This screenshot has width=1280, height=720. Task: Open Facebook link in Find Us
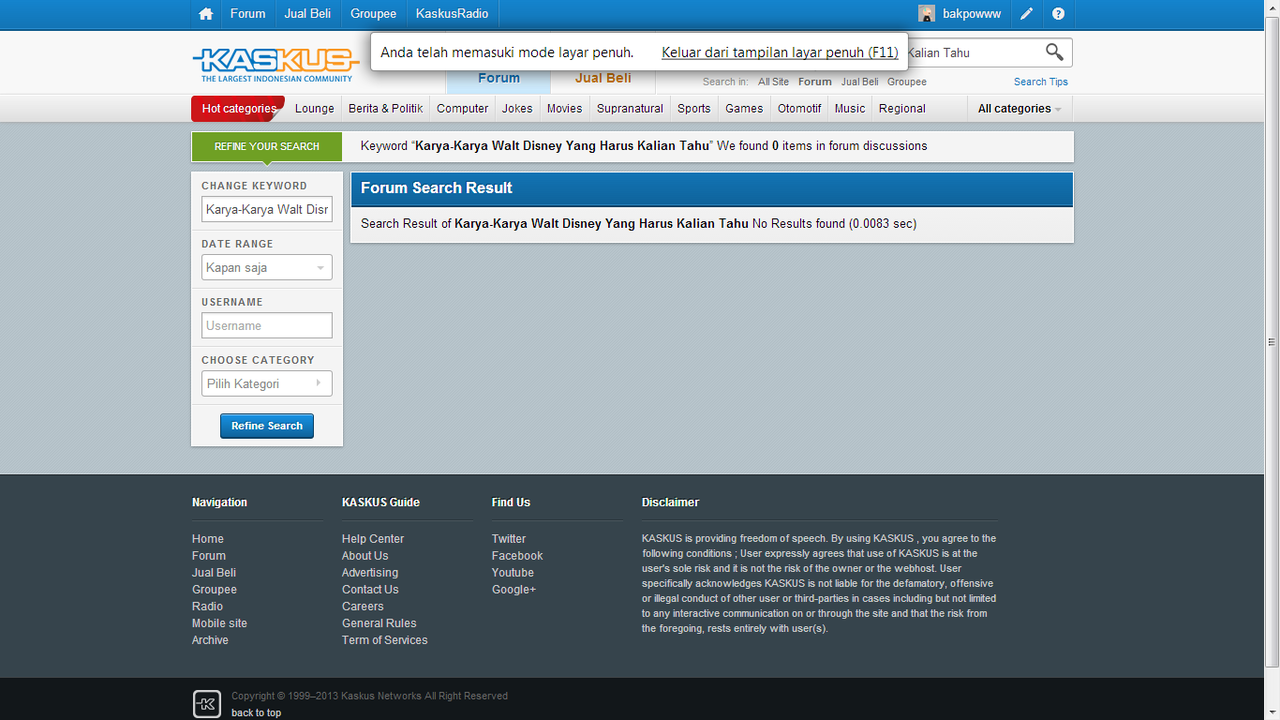click(x=517, y=556)
